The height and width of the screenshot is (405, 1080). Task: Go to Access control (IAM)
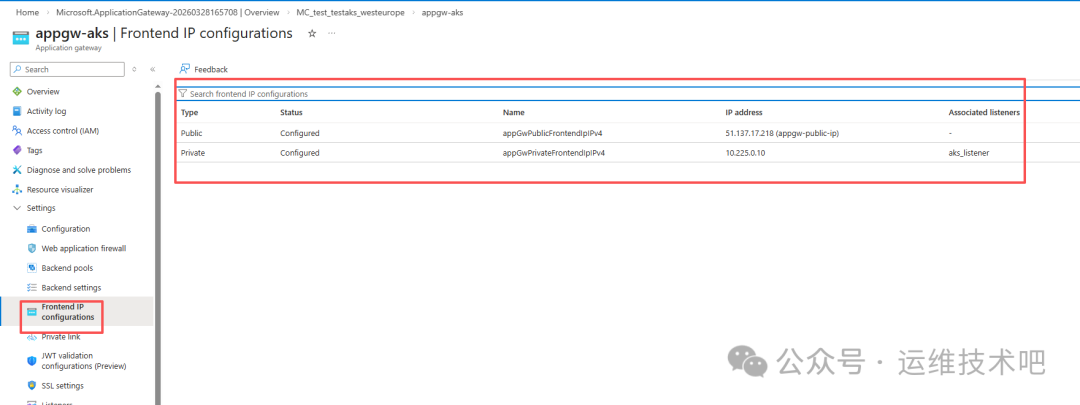[62, 131]
